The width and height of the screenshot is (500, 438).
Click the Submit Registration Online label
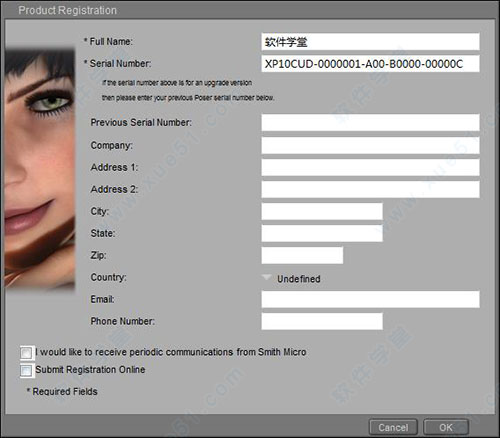coord(90,370)
